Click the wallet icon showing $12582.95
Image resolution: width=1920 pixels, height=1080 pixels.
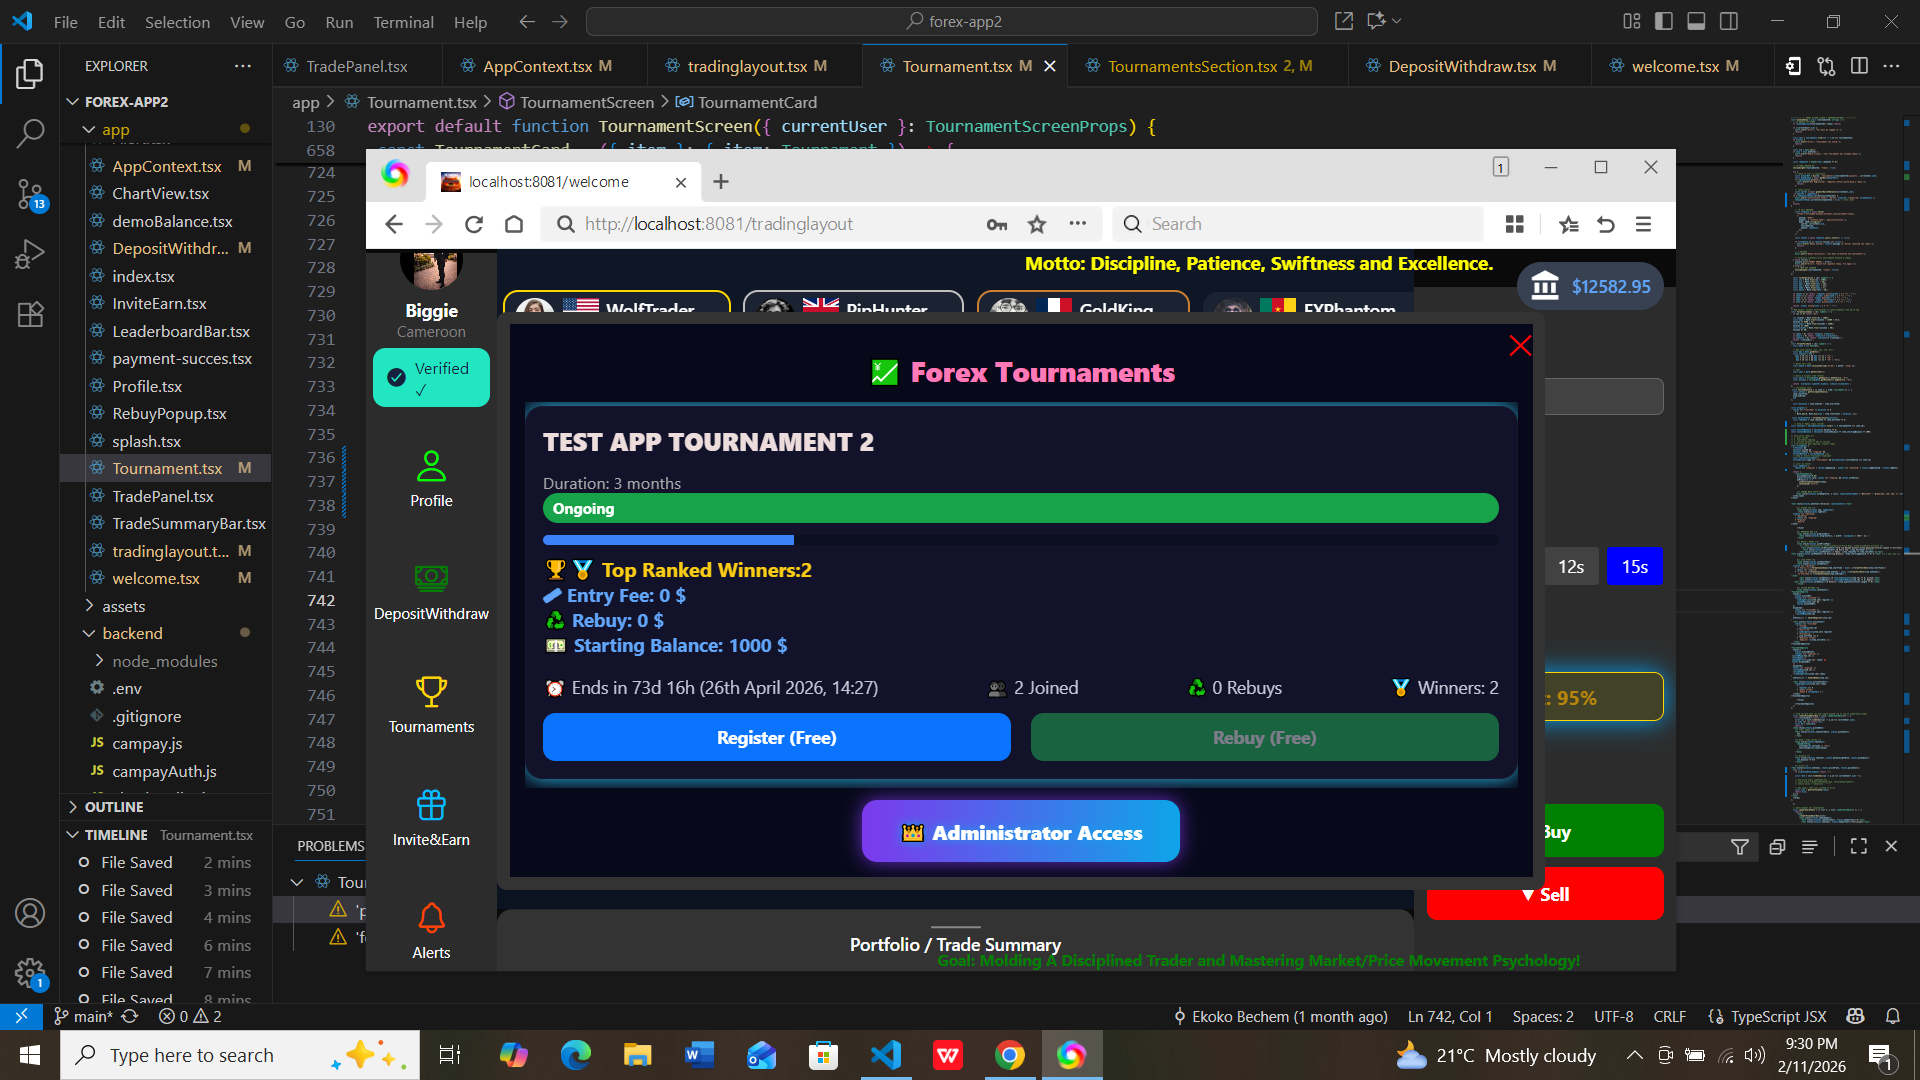(1543, 286)
